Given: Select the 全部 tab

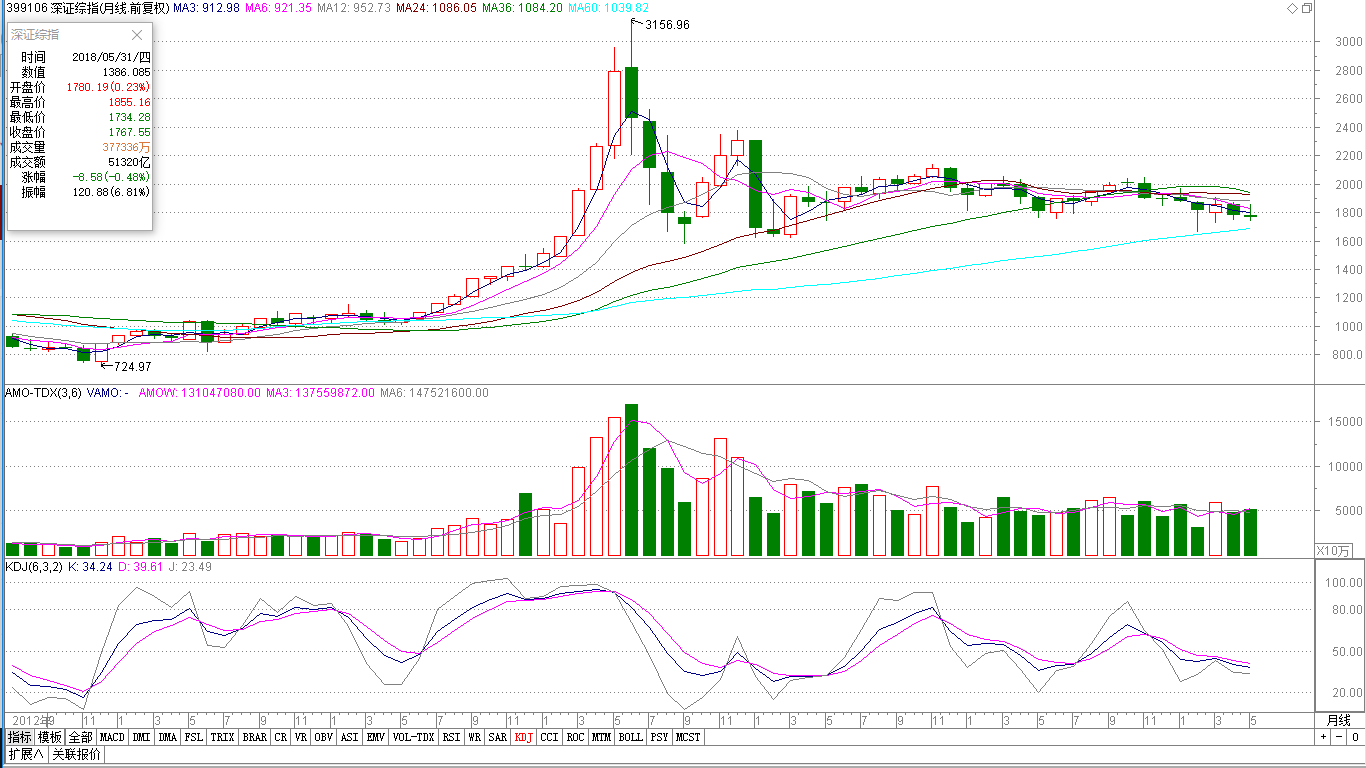Looking at the screenshot, I should (x=81, y=737).
